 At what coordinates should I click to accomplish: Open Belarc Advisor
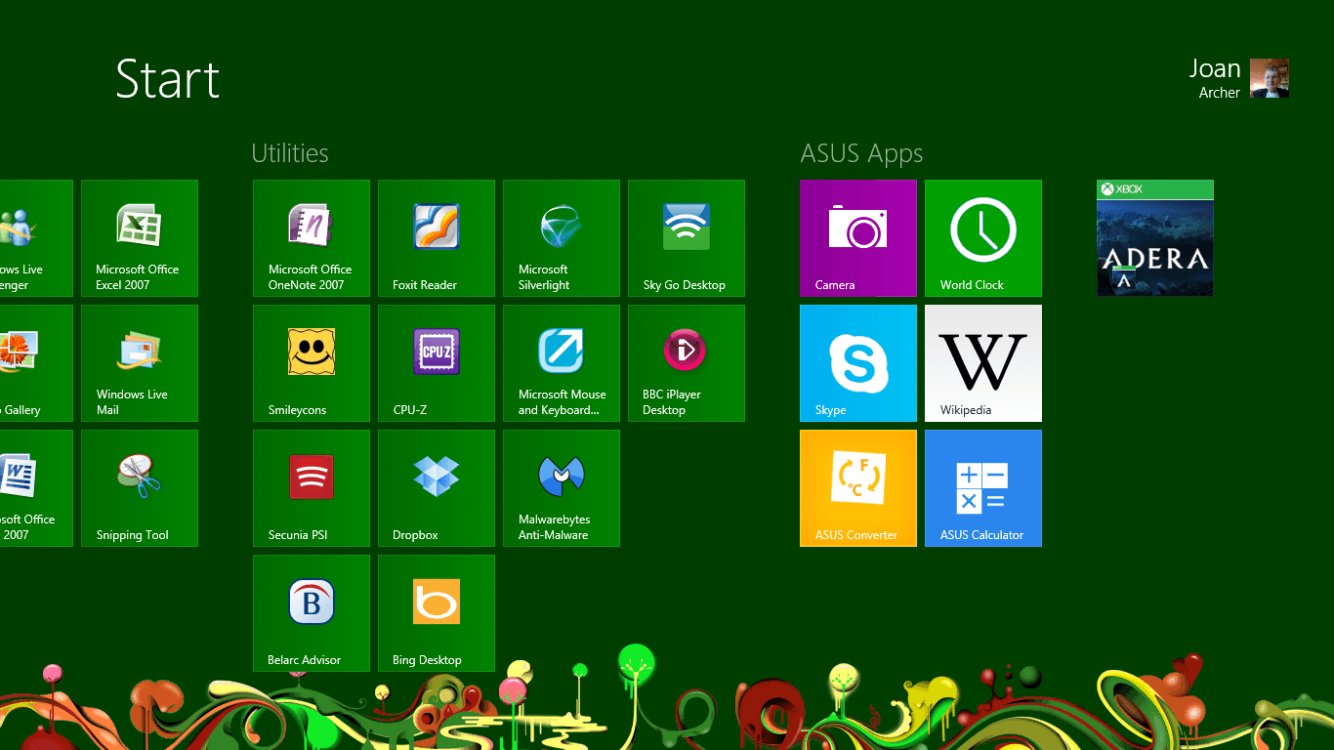(311, 613)
